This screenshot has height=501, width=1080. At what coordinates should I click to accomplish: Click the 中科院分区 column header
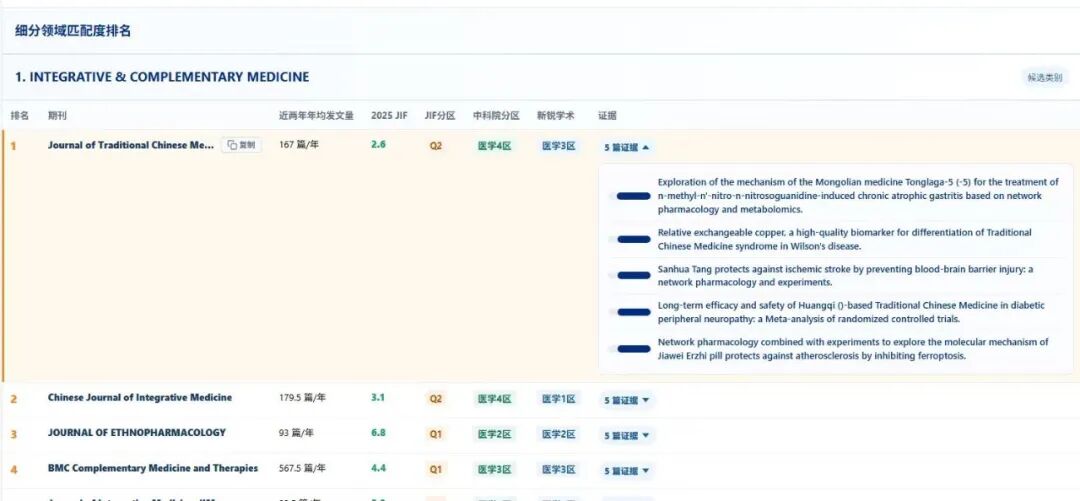point(496,116)
